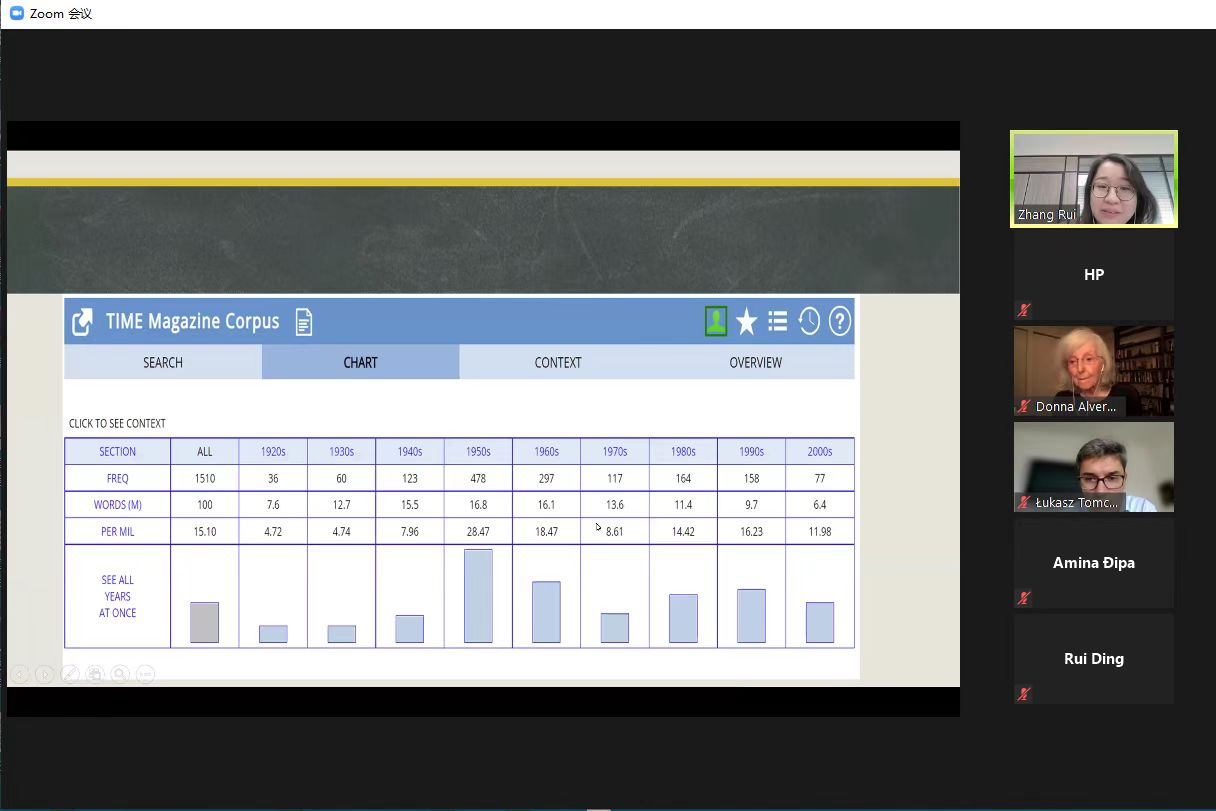Click the 1970s decade link
Image resolution: width=1216 pixels, height=811 pixels.
point(615,452)
